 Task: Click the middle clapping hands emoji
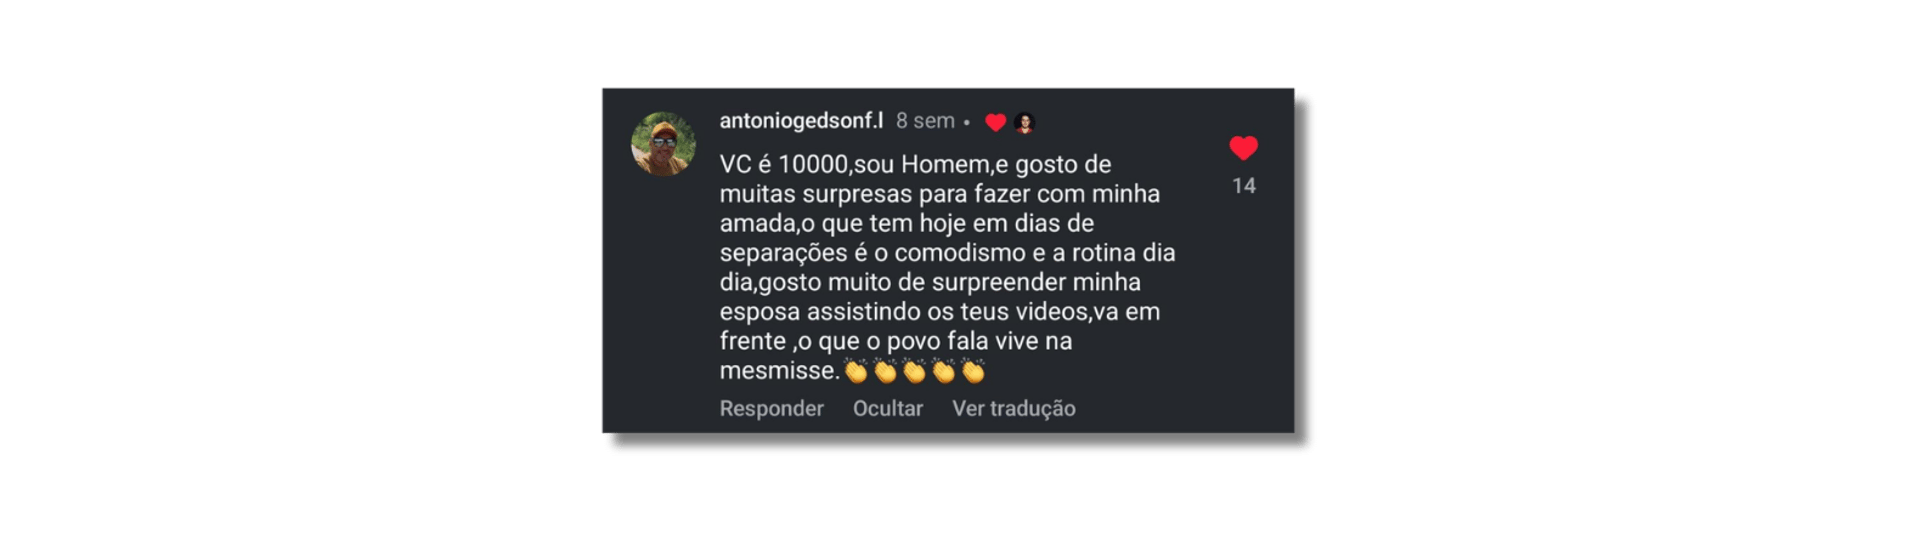(x=914, y=371)
